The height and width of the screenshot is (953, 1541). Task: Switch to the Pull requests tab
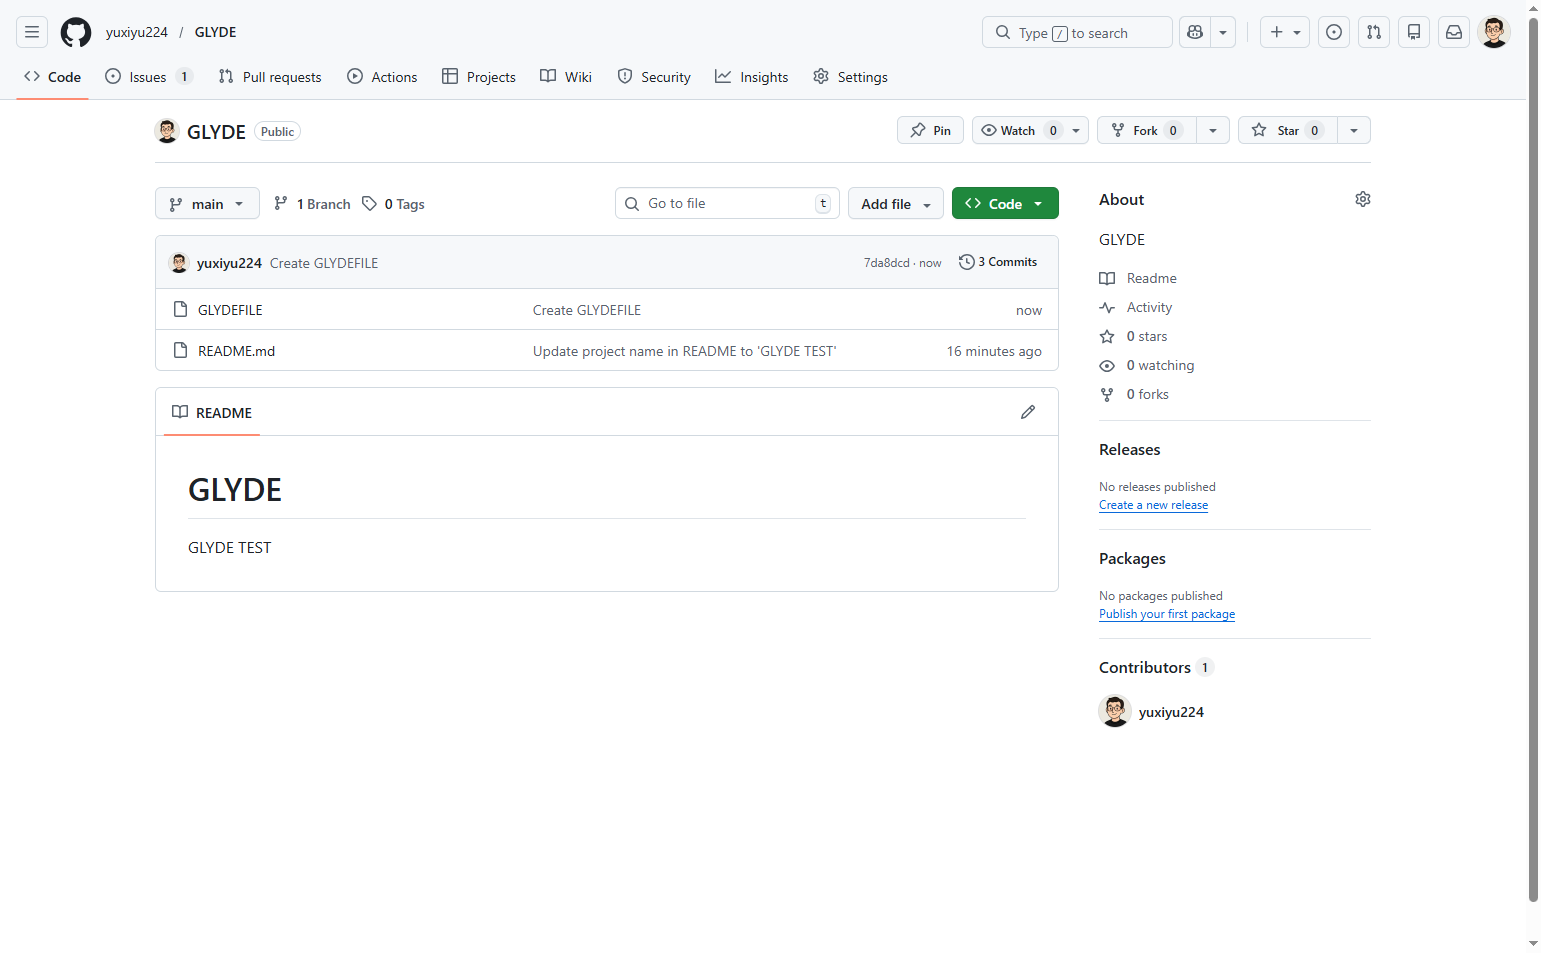coord(270,77)
